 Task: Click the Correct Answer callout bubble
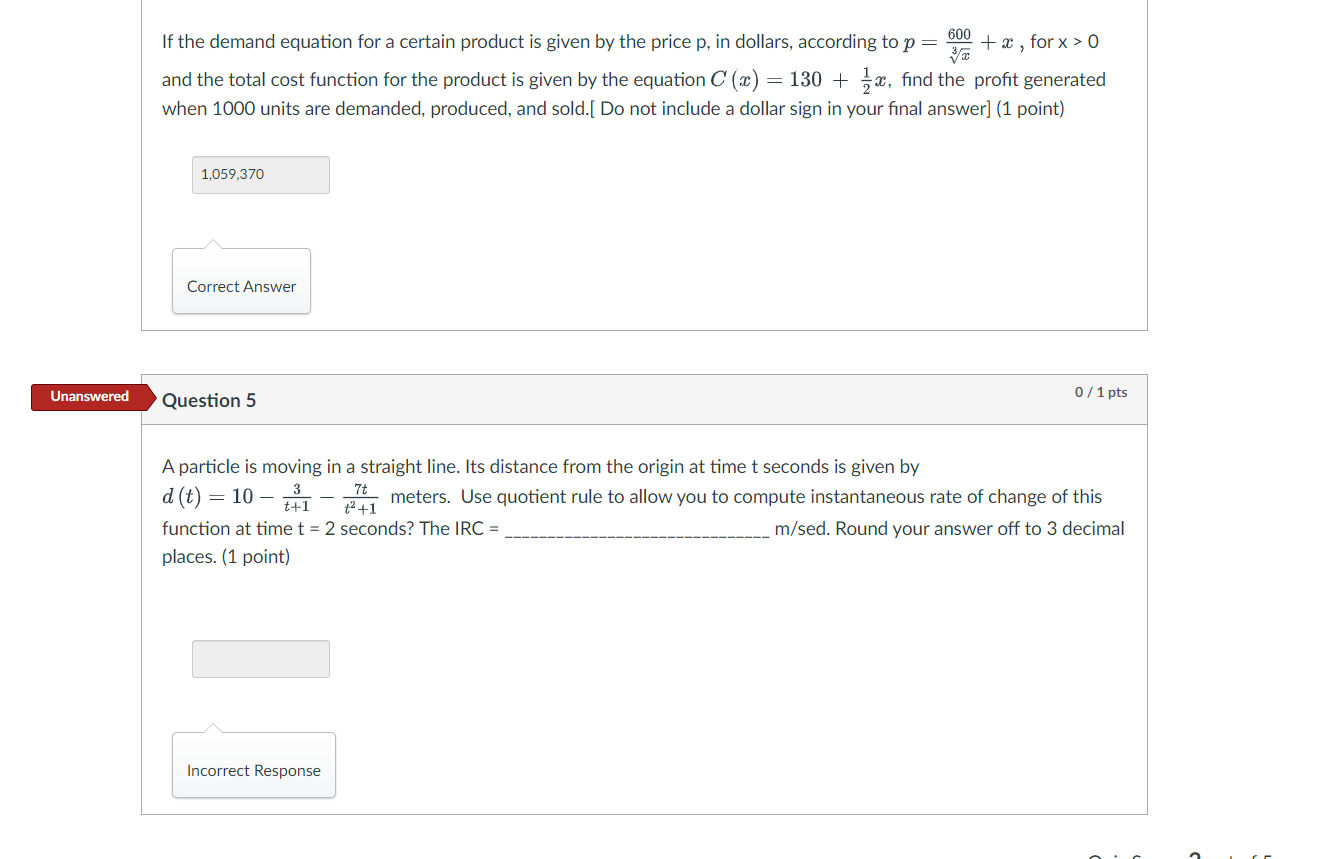(241, 286)
